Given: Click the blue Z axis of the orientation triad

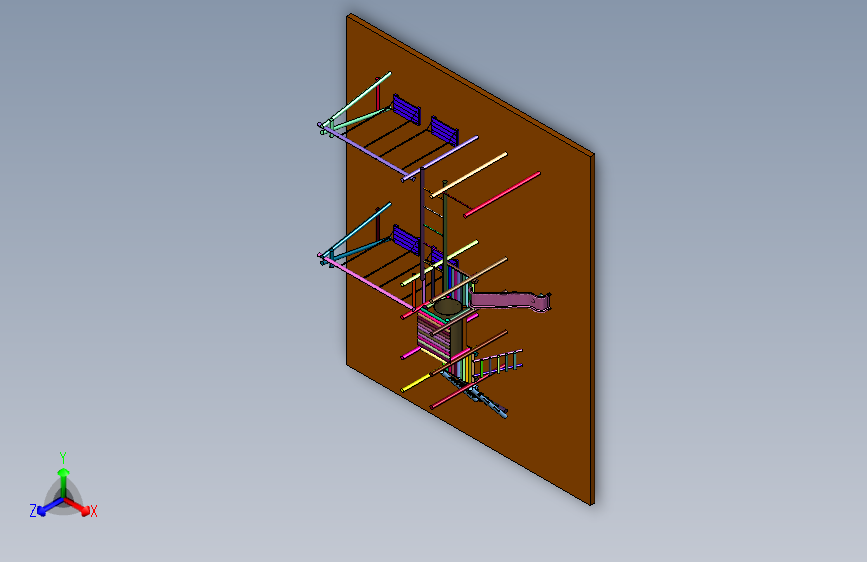Looking at the screenshot, I should 50,507.
